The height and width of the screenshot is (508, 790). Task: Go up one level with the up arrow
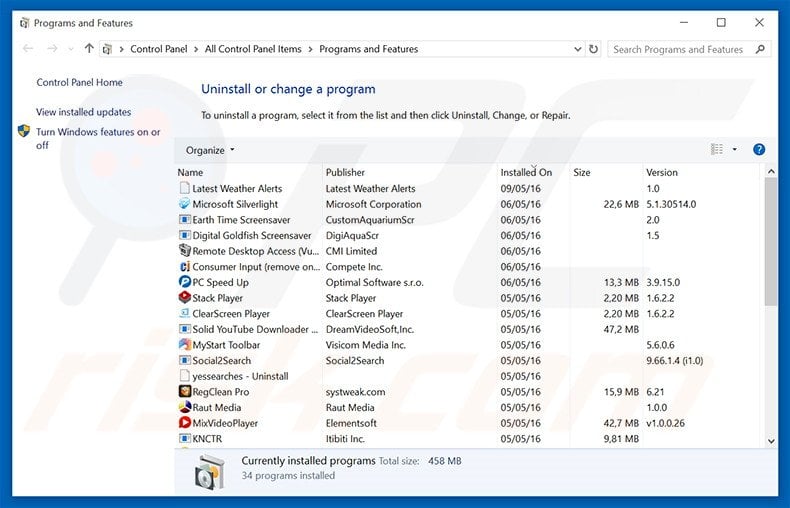click(x=89, y=48)
